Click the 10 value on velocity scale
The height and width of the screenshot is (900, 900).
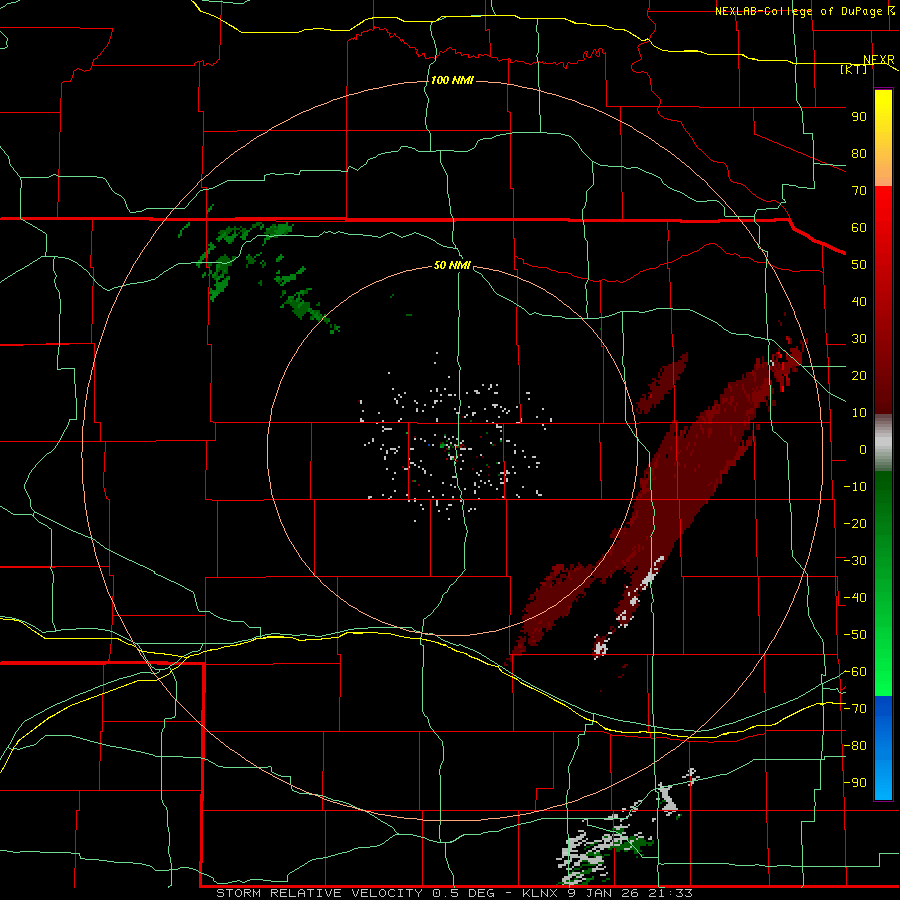click(x=859, y=413)
